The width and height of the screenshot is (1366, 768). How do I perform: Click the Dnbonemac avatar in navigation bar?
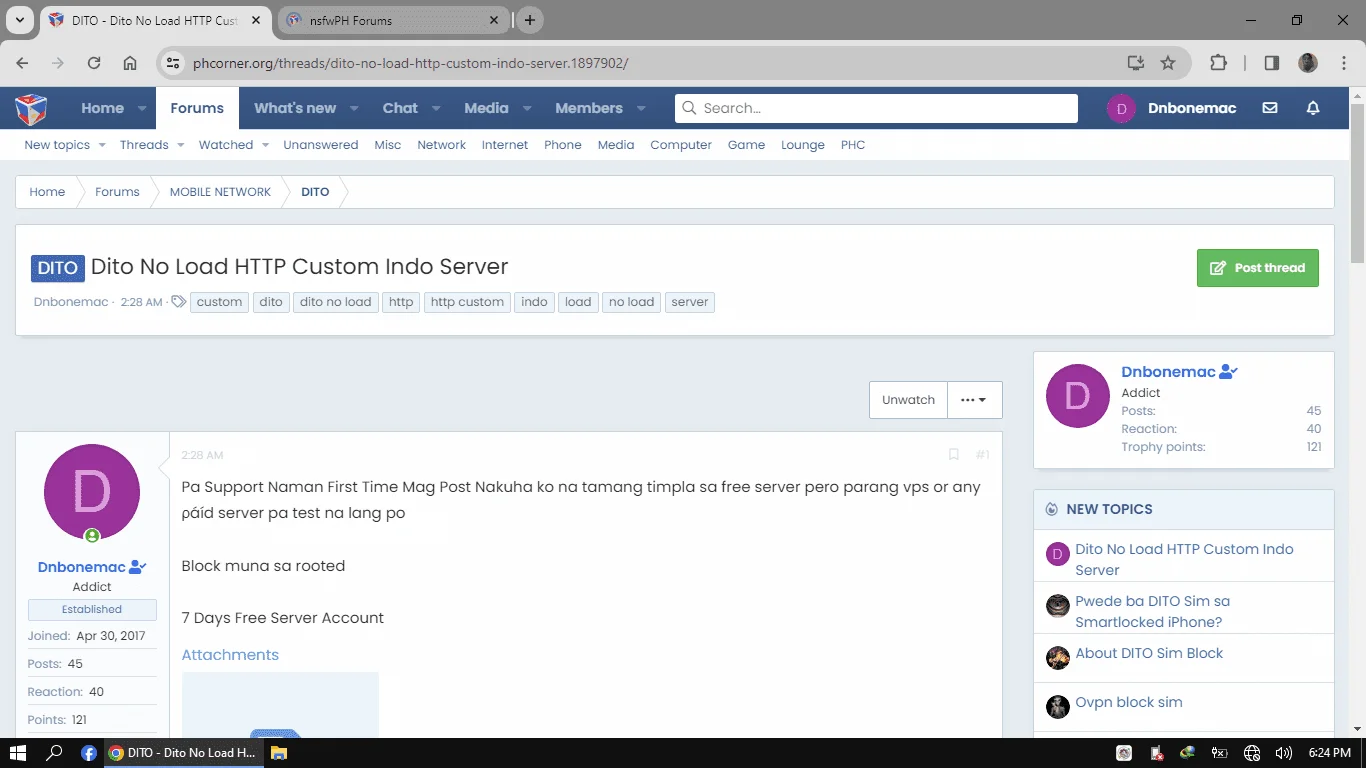click(1122, 108)
